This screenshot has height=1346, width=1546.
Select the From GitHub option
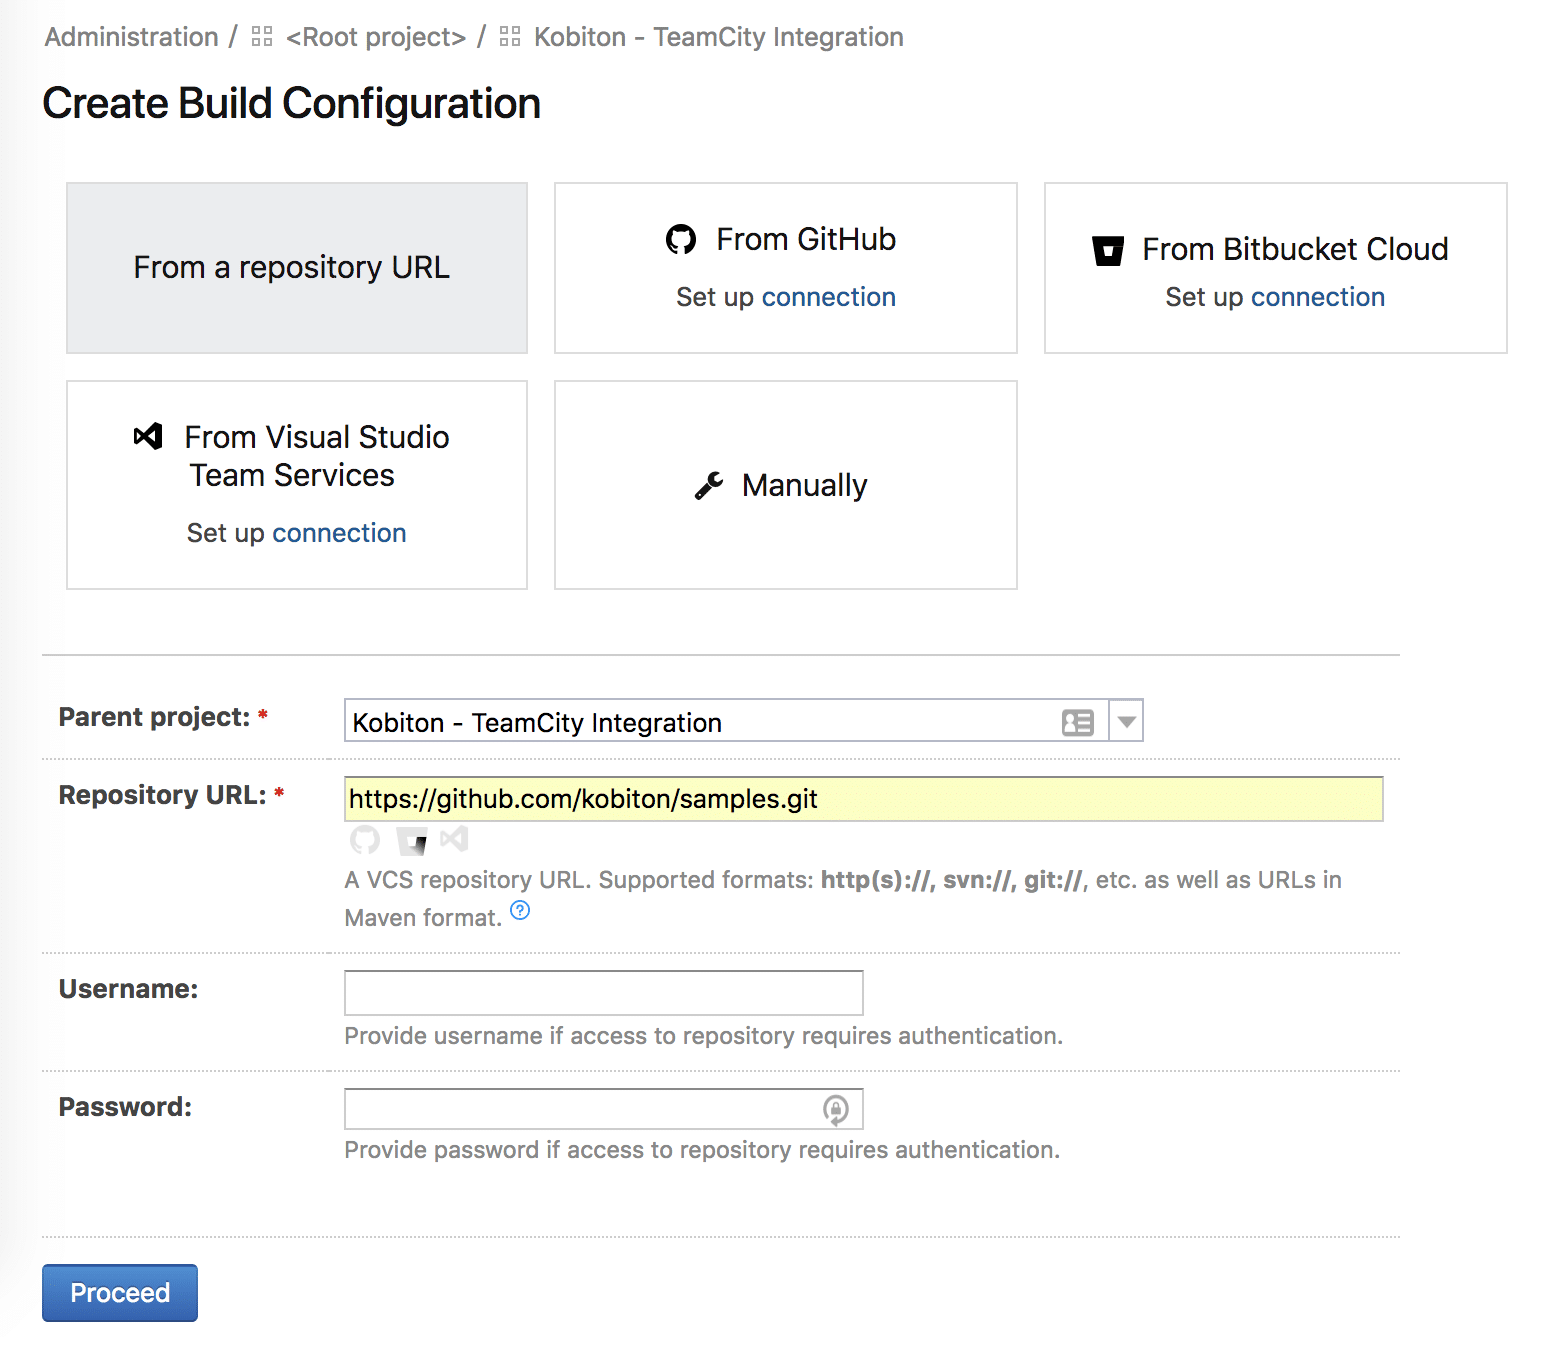(786, 268)
